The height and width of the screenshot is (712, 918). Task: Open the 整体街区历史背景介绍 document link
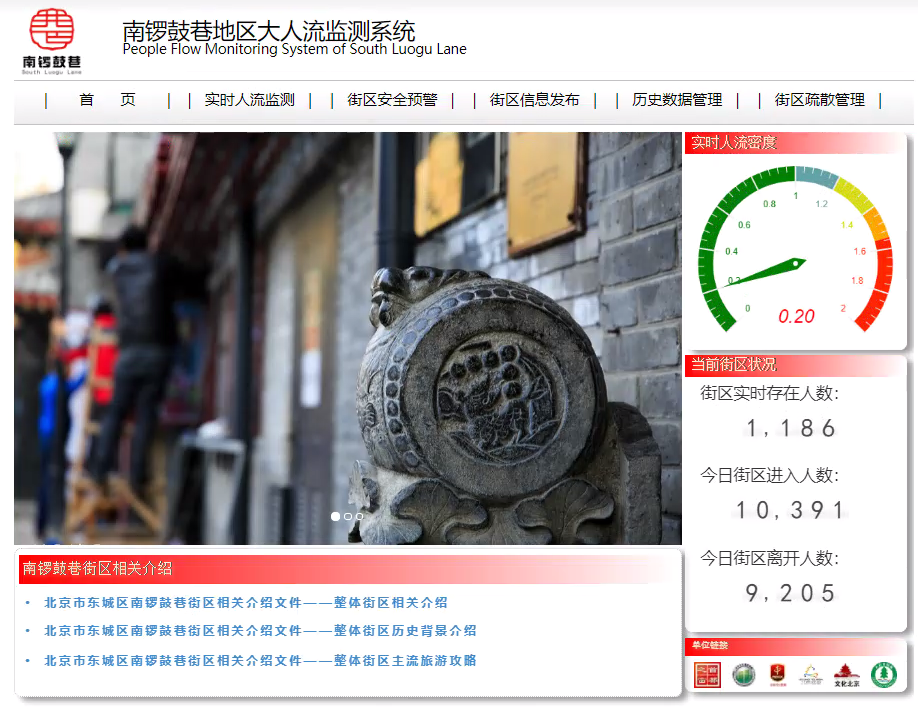coord(261,631)
